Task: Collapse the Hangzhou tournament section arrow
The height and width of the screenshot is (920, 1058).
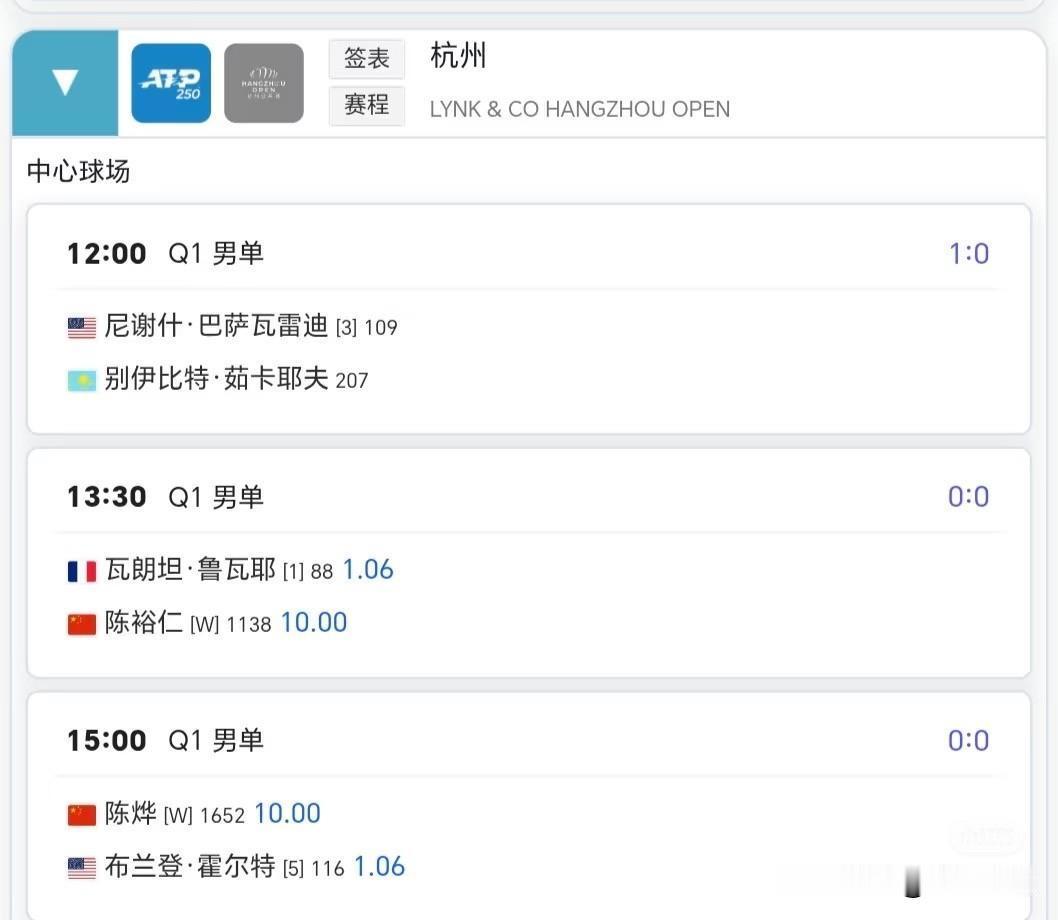Action: point(65,82)
